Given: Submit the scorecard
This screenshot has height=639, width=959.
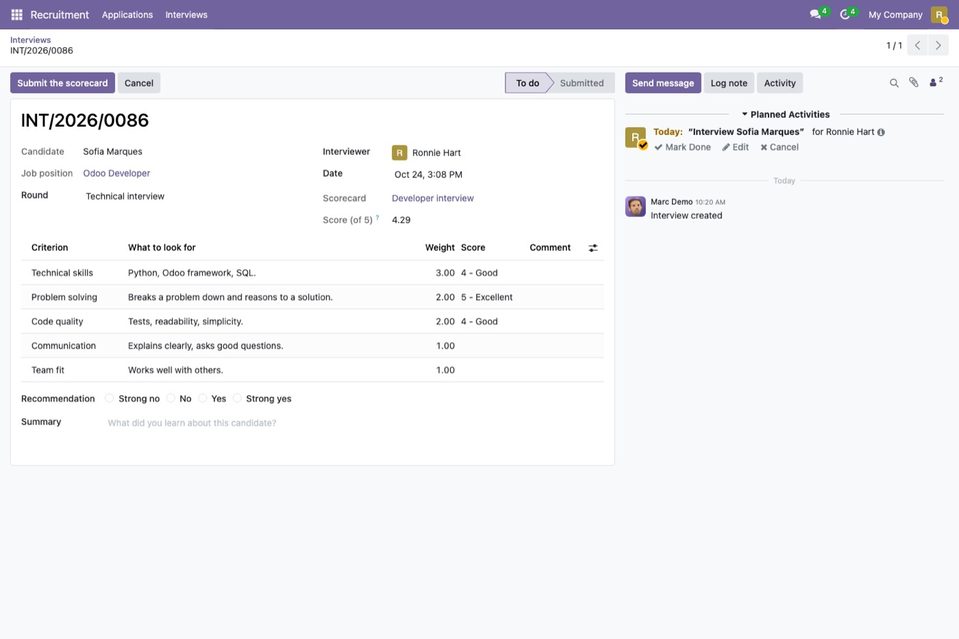Looking at the screenshot, I should coord(62,83).
